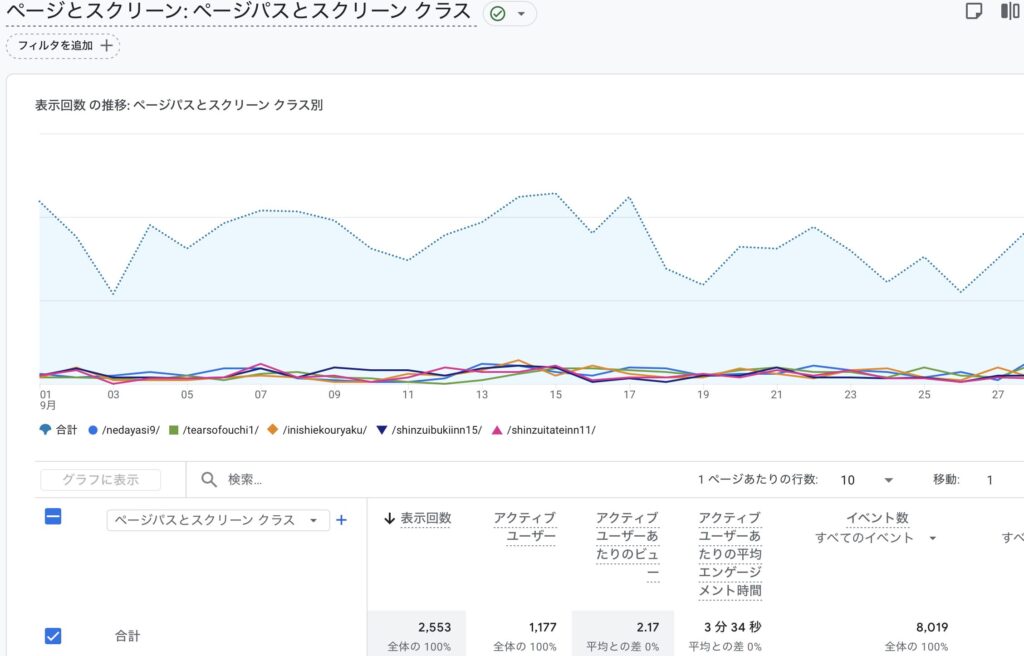Screen dimensions: 1024x656
Task: Click the /tearsofouchi1/ green square legend swatch
Action: (173, 430)
